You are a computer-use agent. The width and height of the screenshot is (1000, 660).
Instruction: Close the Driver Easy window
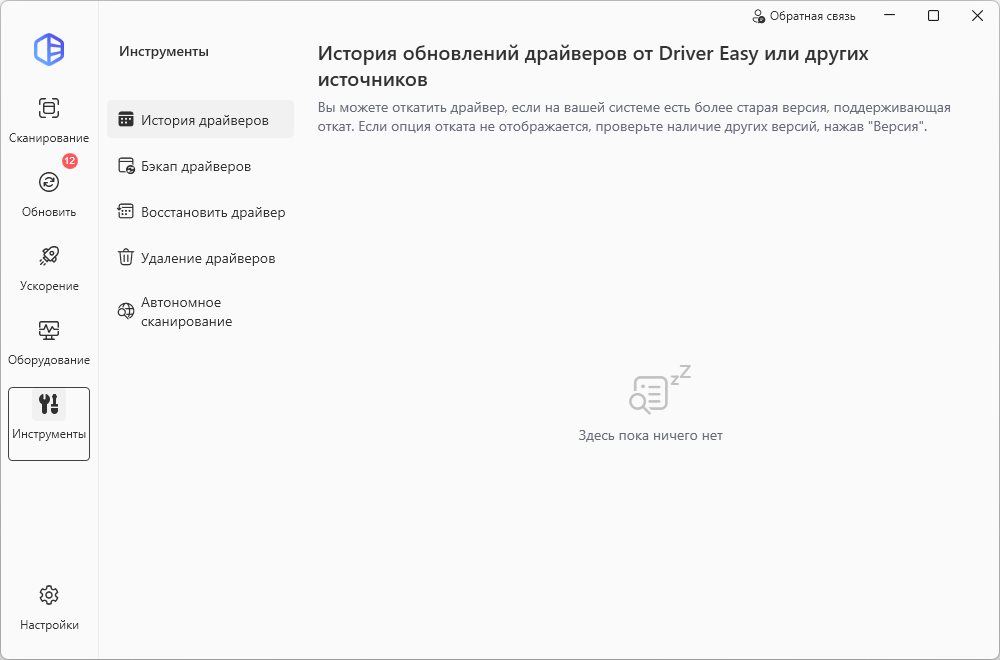click(x=977, y=16)
